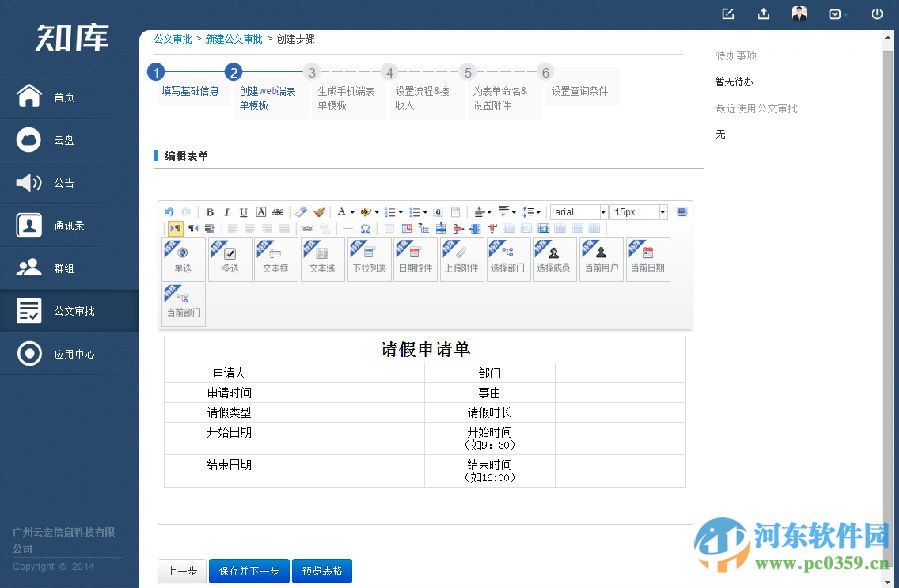Insert the 当前部门 department field
The width and height of the screenshot is (899, 588).
click(x=183, y=303)
